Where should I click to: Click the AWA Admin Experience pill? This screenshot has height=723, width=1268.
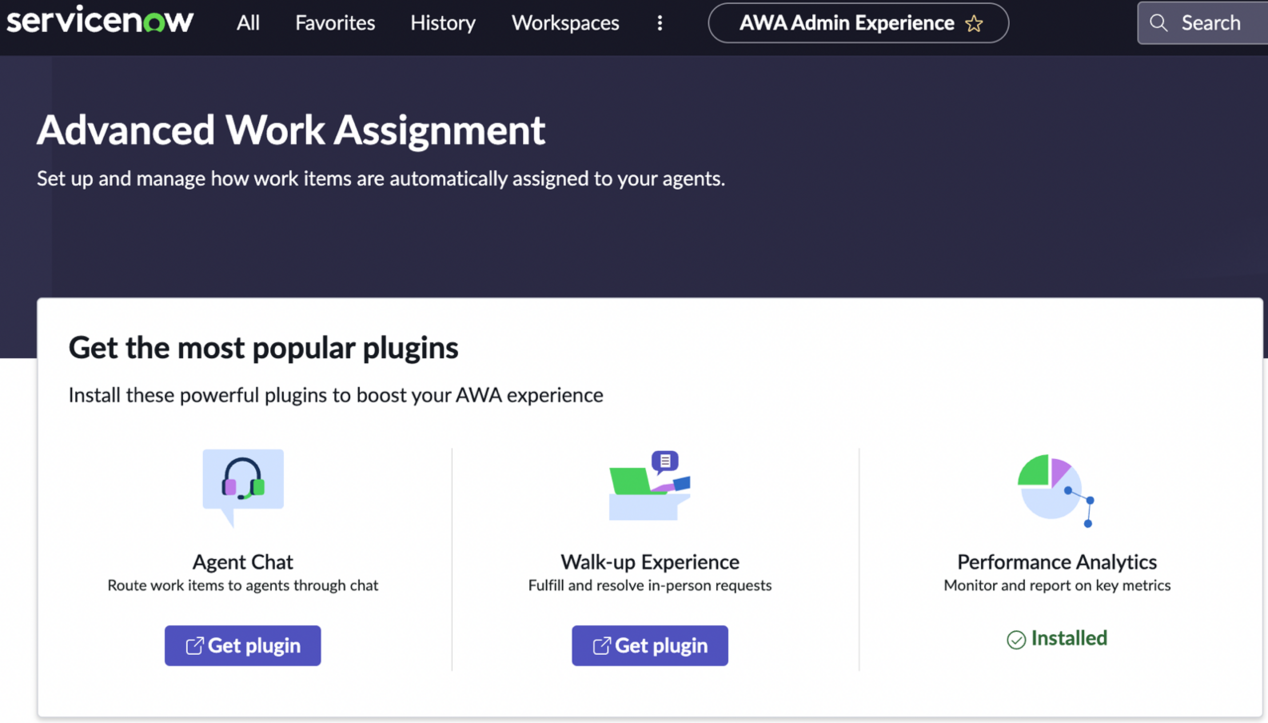point(858,23)
